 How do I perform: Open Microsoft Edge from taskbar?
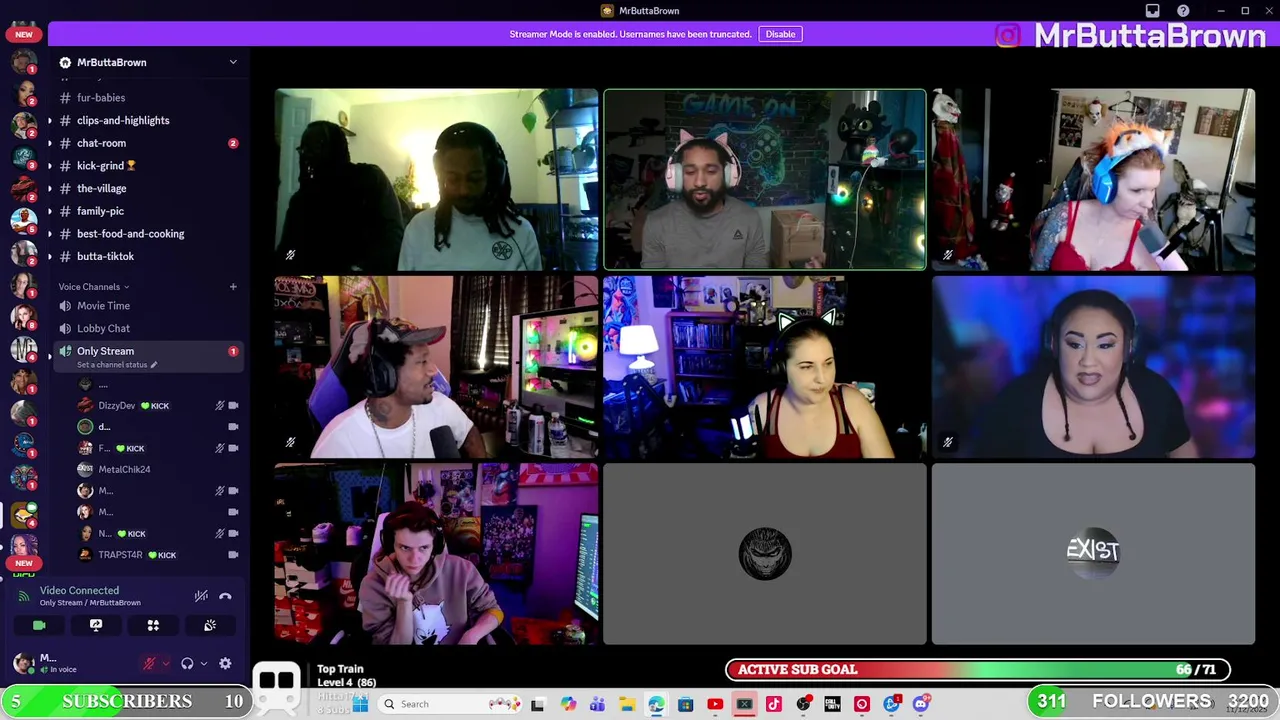pyautogui.click(x=656, y=704)
